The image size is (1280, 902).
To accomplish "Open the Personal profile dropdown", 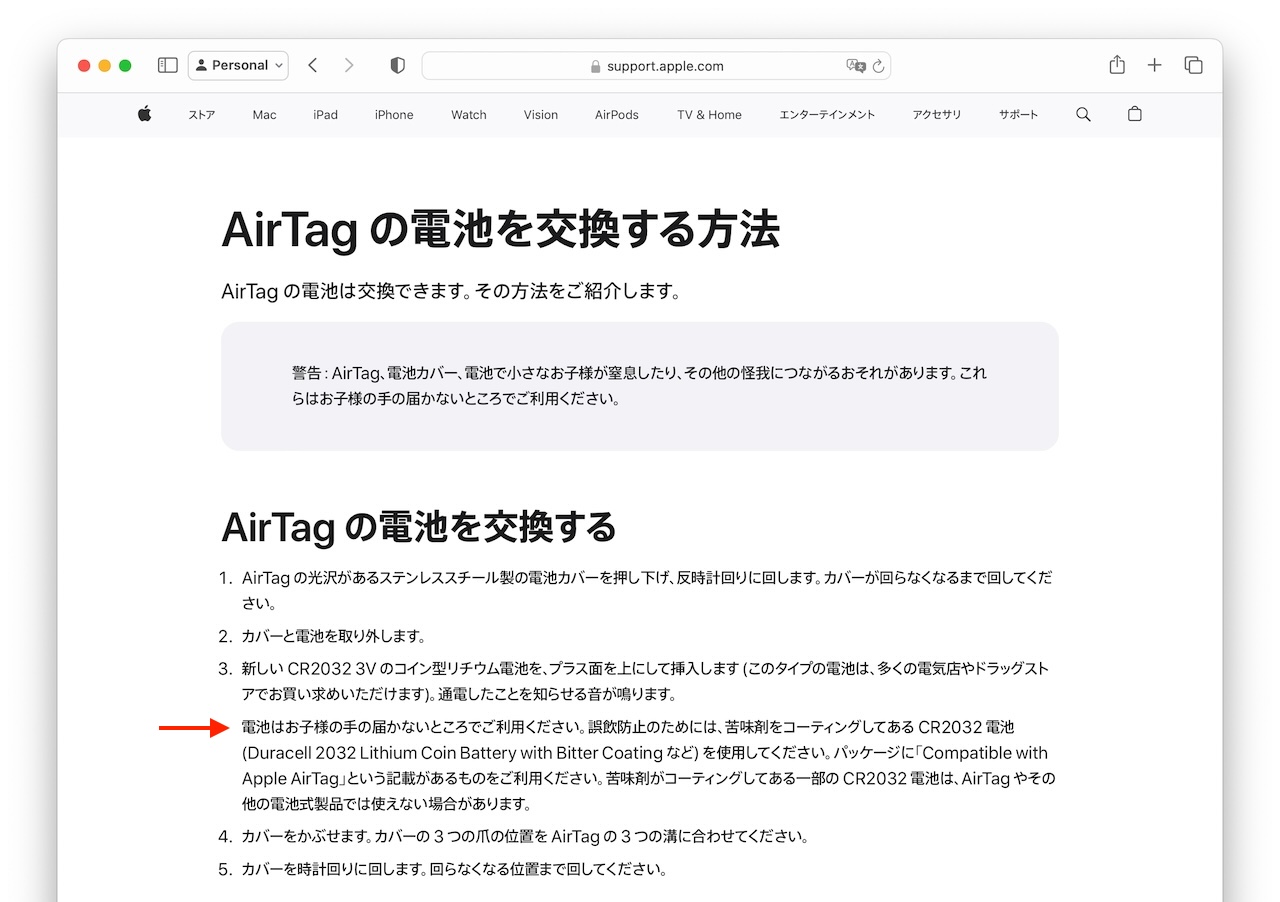I will coord(238,65).
